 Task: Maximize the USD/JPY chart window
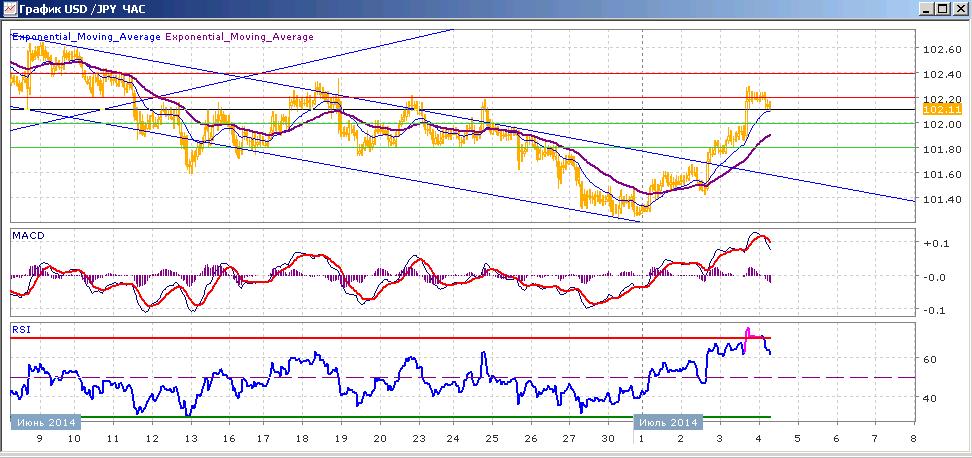click(942, 9)
